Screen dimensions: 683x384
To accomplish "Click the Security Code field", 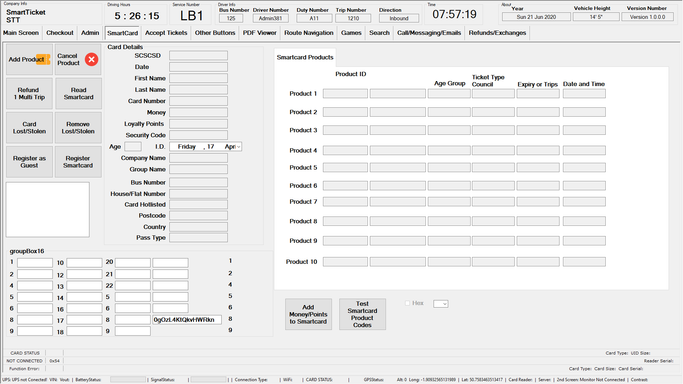I will coord(198,135).
